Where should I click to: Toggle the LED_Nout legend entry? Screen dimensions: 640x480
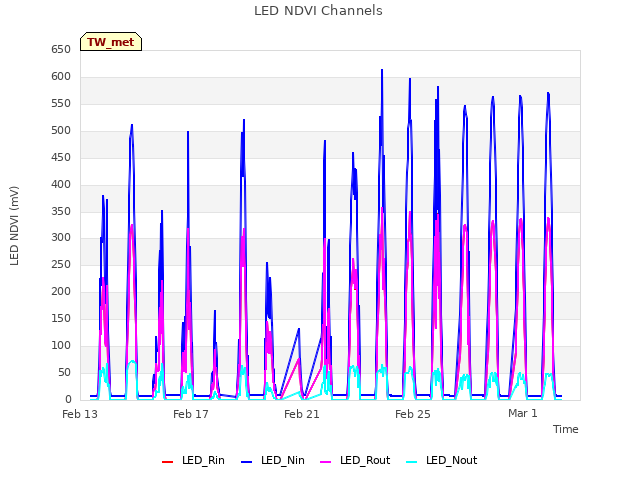[x=442, y=460]
